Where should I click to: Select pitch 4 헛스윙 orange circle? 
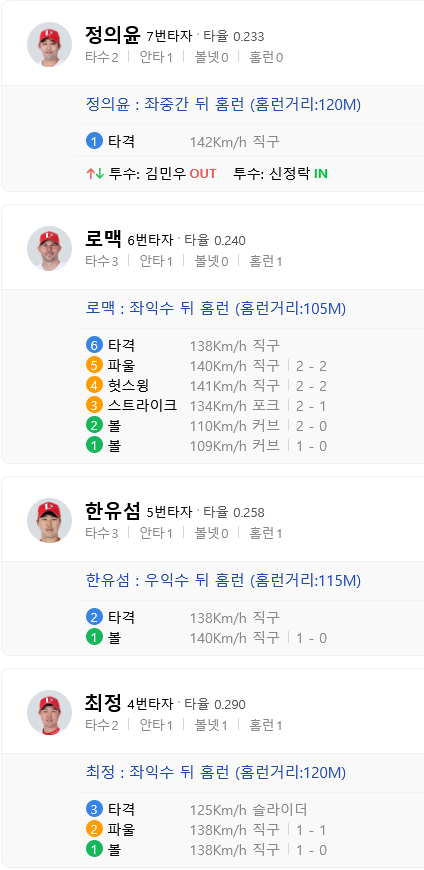pos(94,386)
